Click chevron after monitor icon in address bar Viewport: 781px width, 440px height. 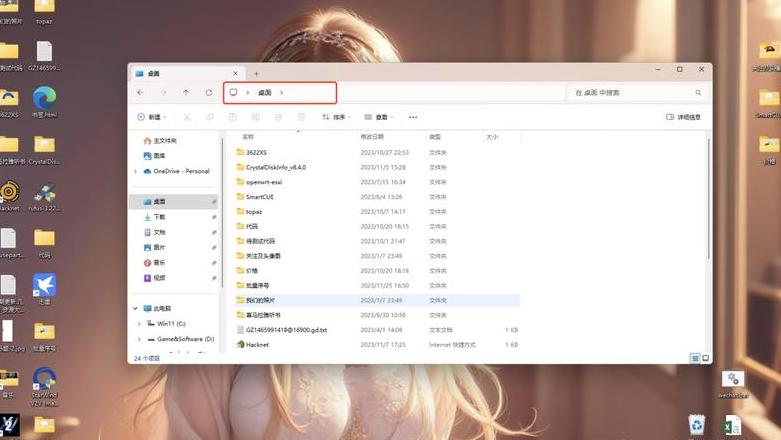pyautogui.click(x=248, y=93)
